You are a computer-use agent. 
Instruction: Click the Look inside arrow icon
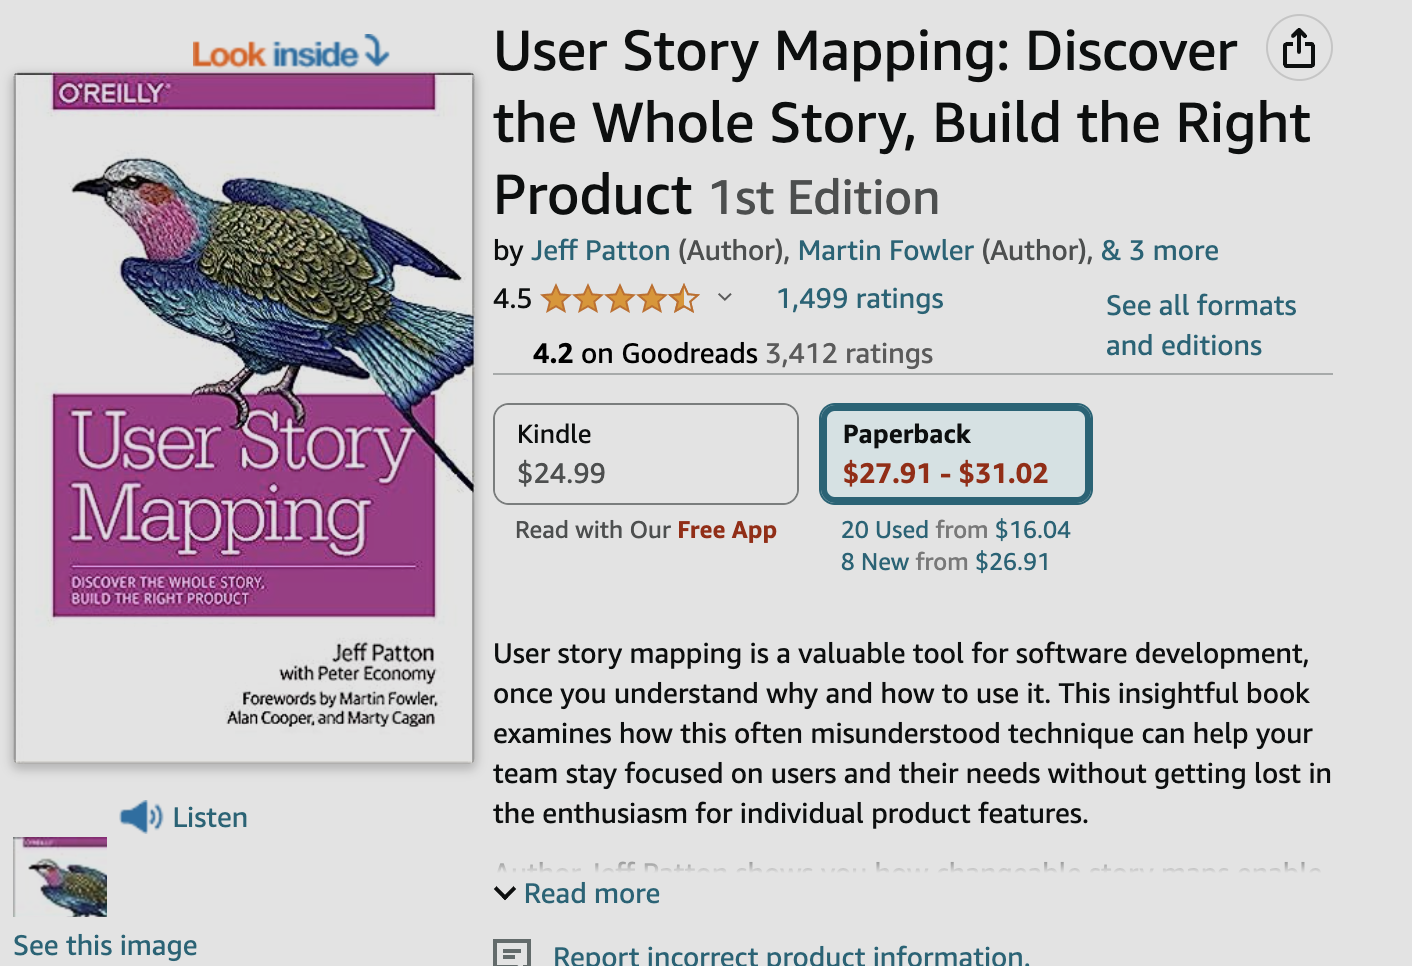pos(377,50)
